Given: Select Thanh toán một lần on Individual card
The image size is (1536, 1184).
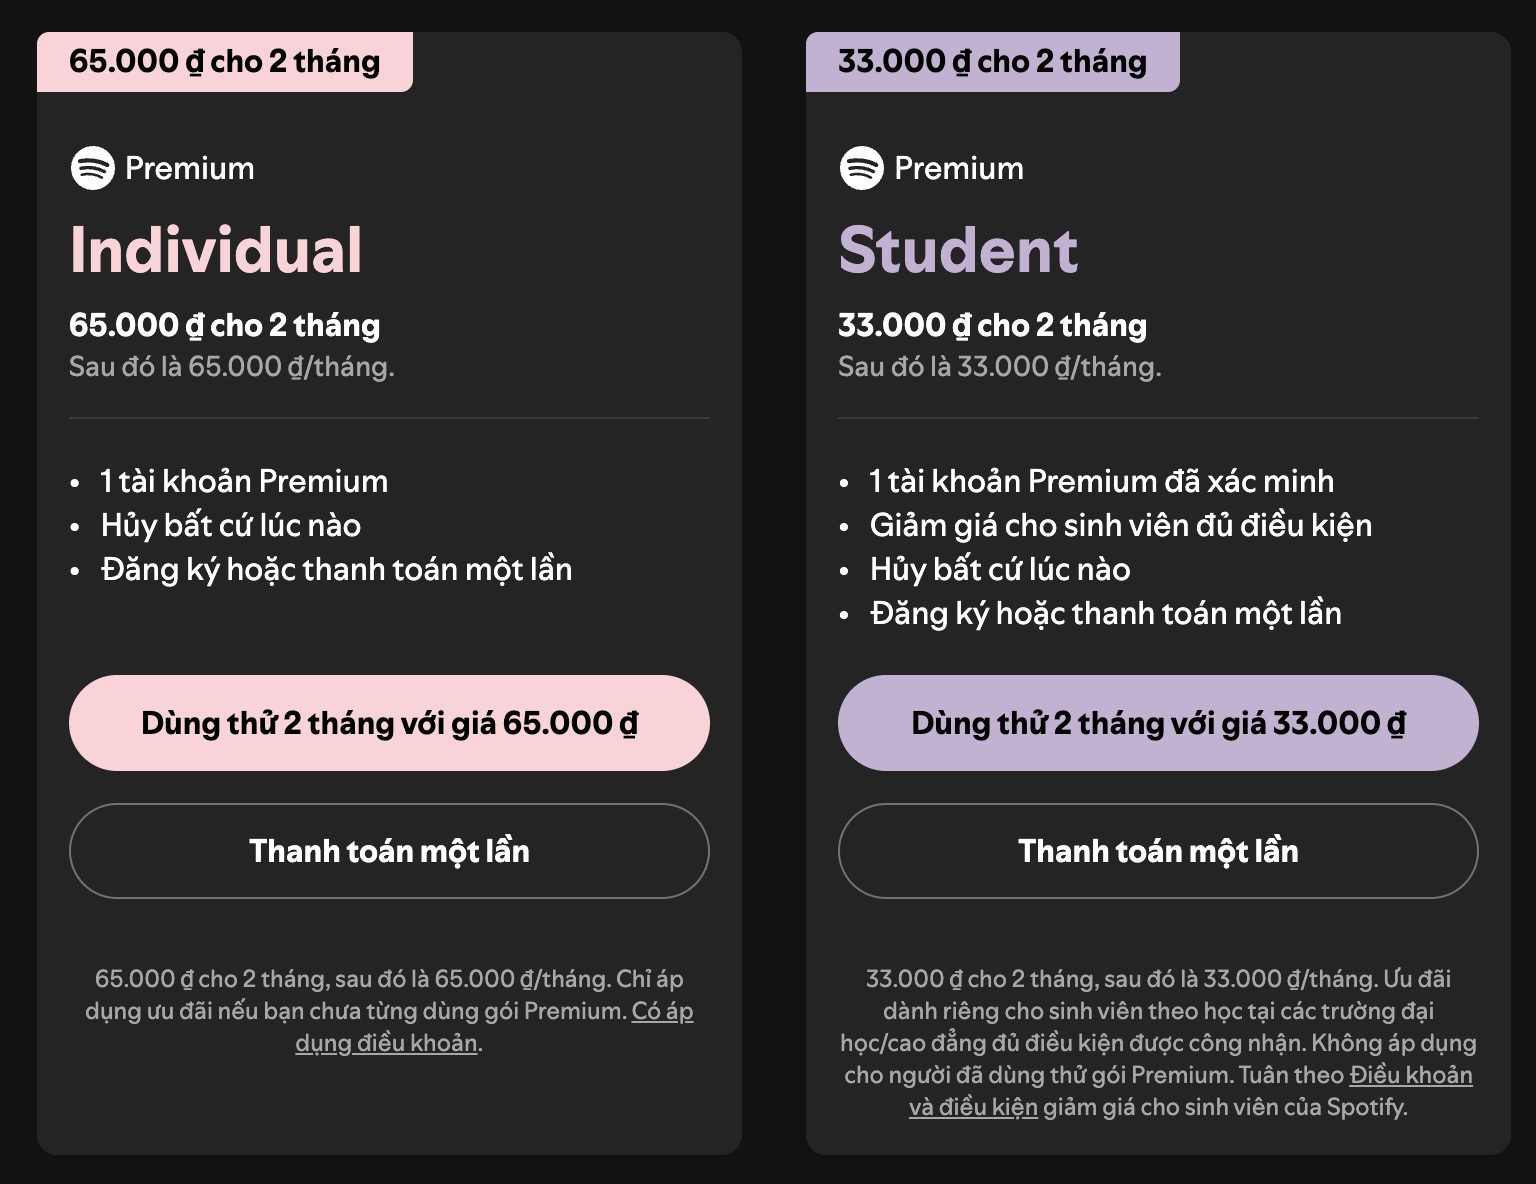Looking at the screenshot, I should tap(389, 851).
